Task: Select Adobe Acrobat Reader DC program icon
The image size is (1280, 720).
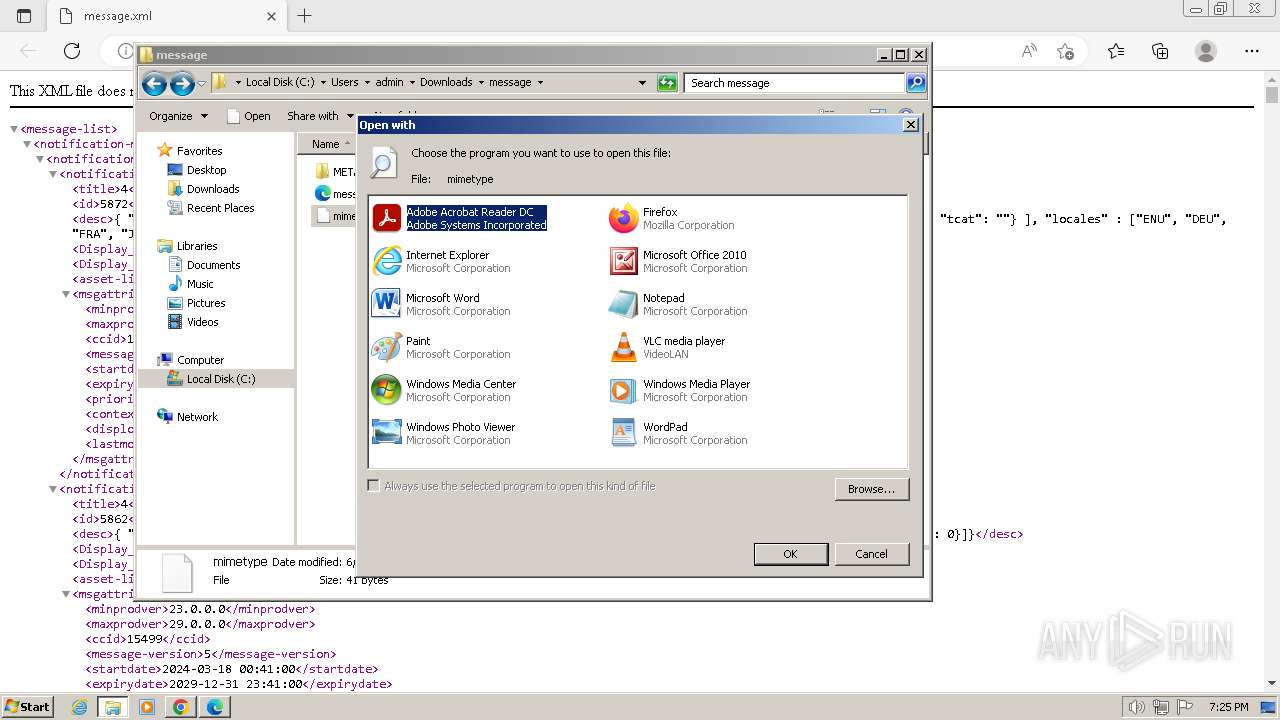Action: click(387, 218)
